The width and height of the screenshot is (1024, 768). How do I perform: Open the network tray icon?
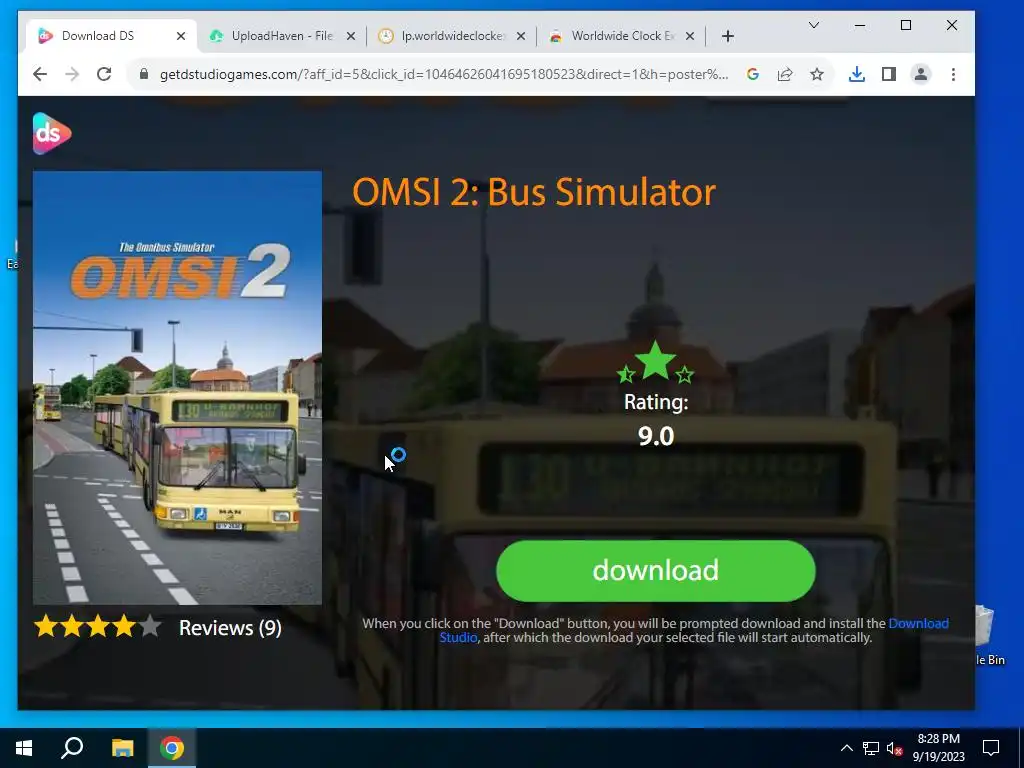point(871,748)
